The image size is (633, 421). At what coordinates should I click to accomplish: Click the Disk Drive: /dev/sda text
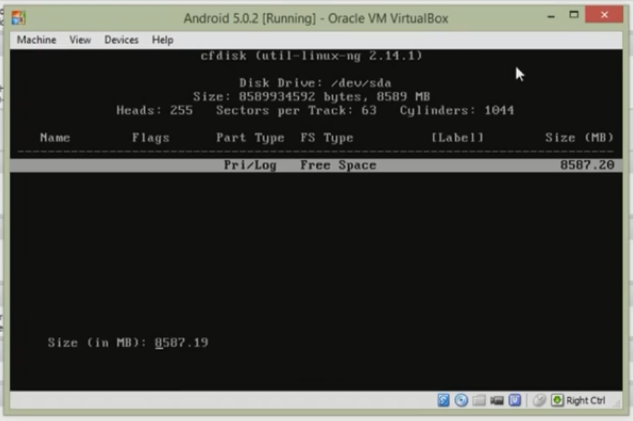pyautogui.click(x=315, y=83)
